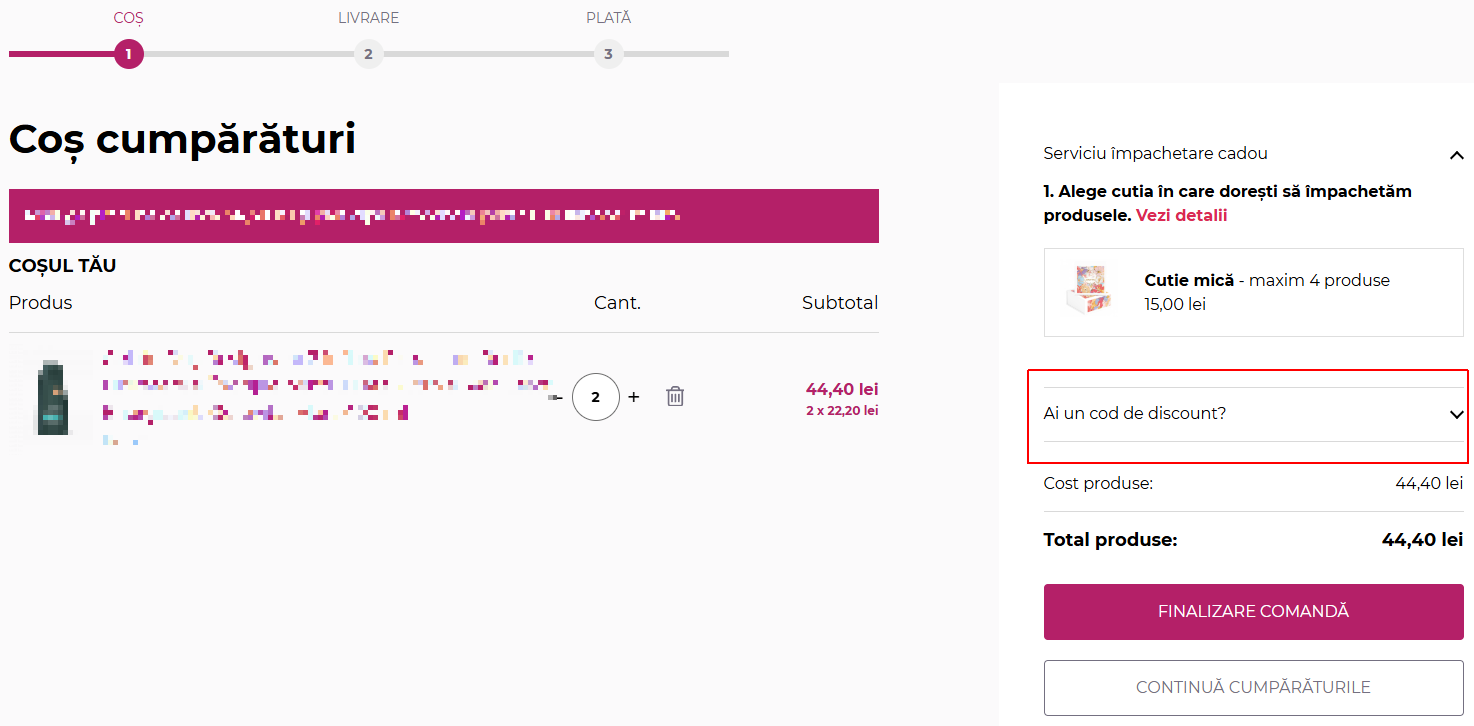Click the FINALIZARE COMANDĂ button
1474x726 pixels.
(x=1254, y=612)
